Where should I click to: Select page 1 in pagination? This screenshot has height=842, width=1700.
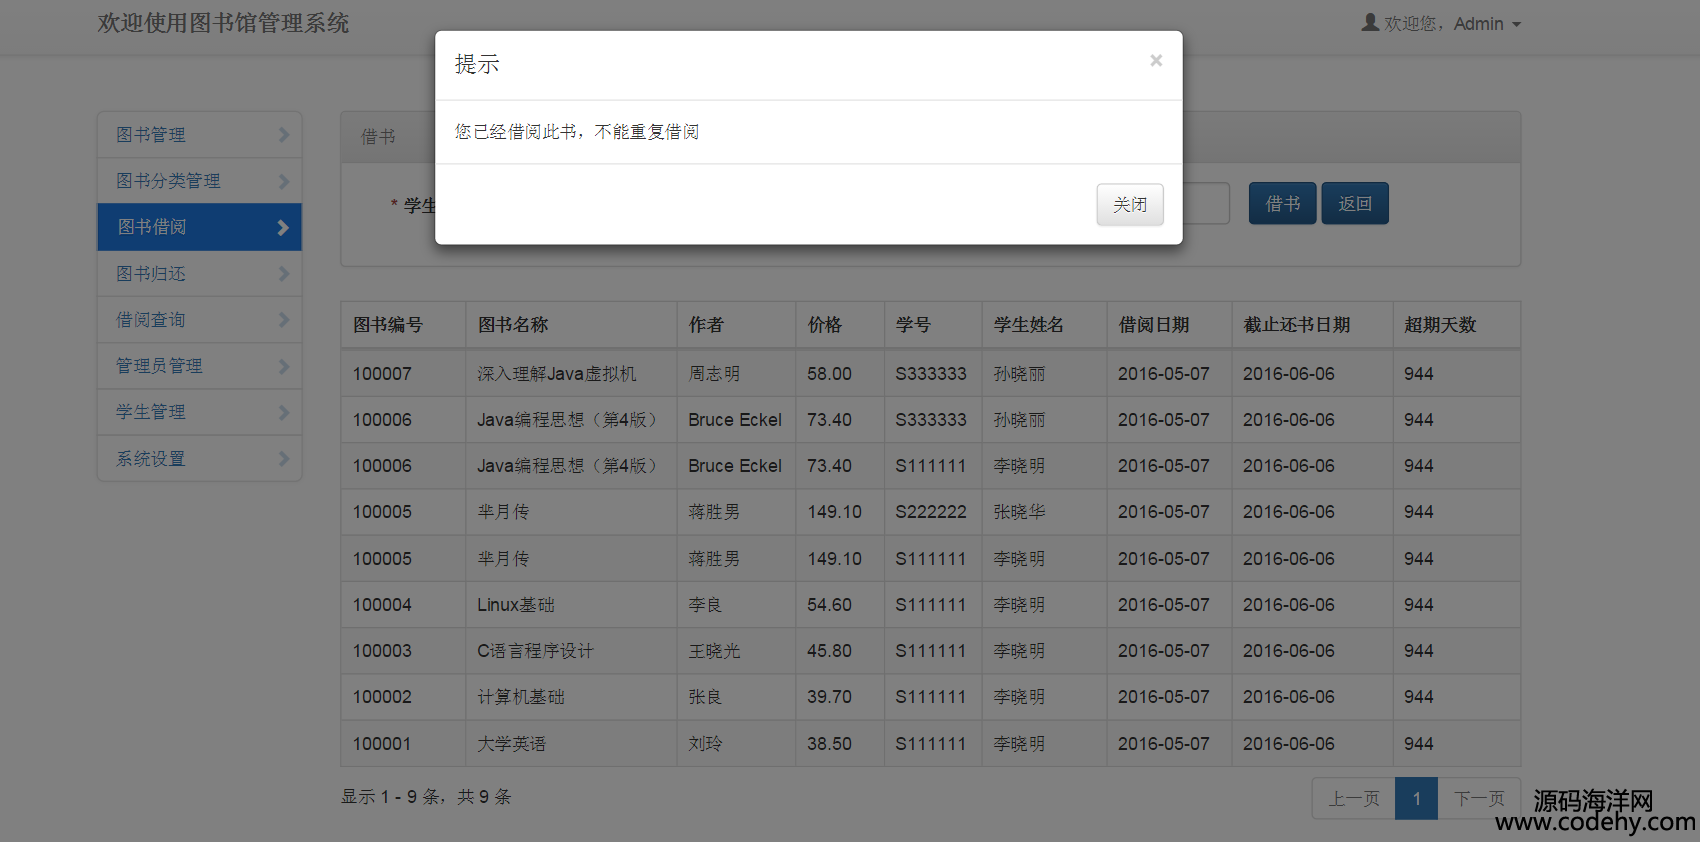1416,799
